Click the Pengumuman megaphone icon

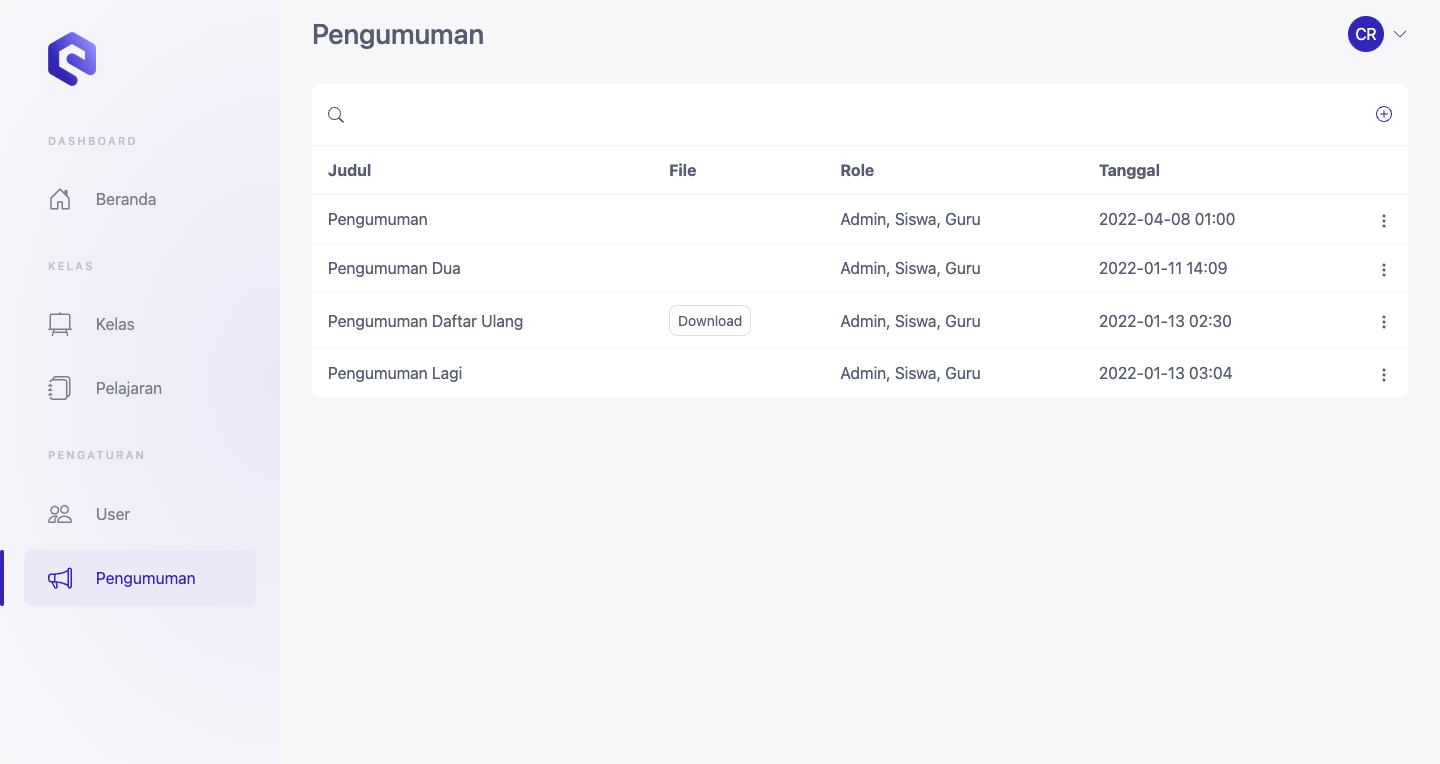[x=60, y=578]
